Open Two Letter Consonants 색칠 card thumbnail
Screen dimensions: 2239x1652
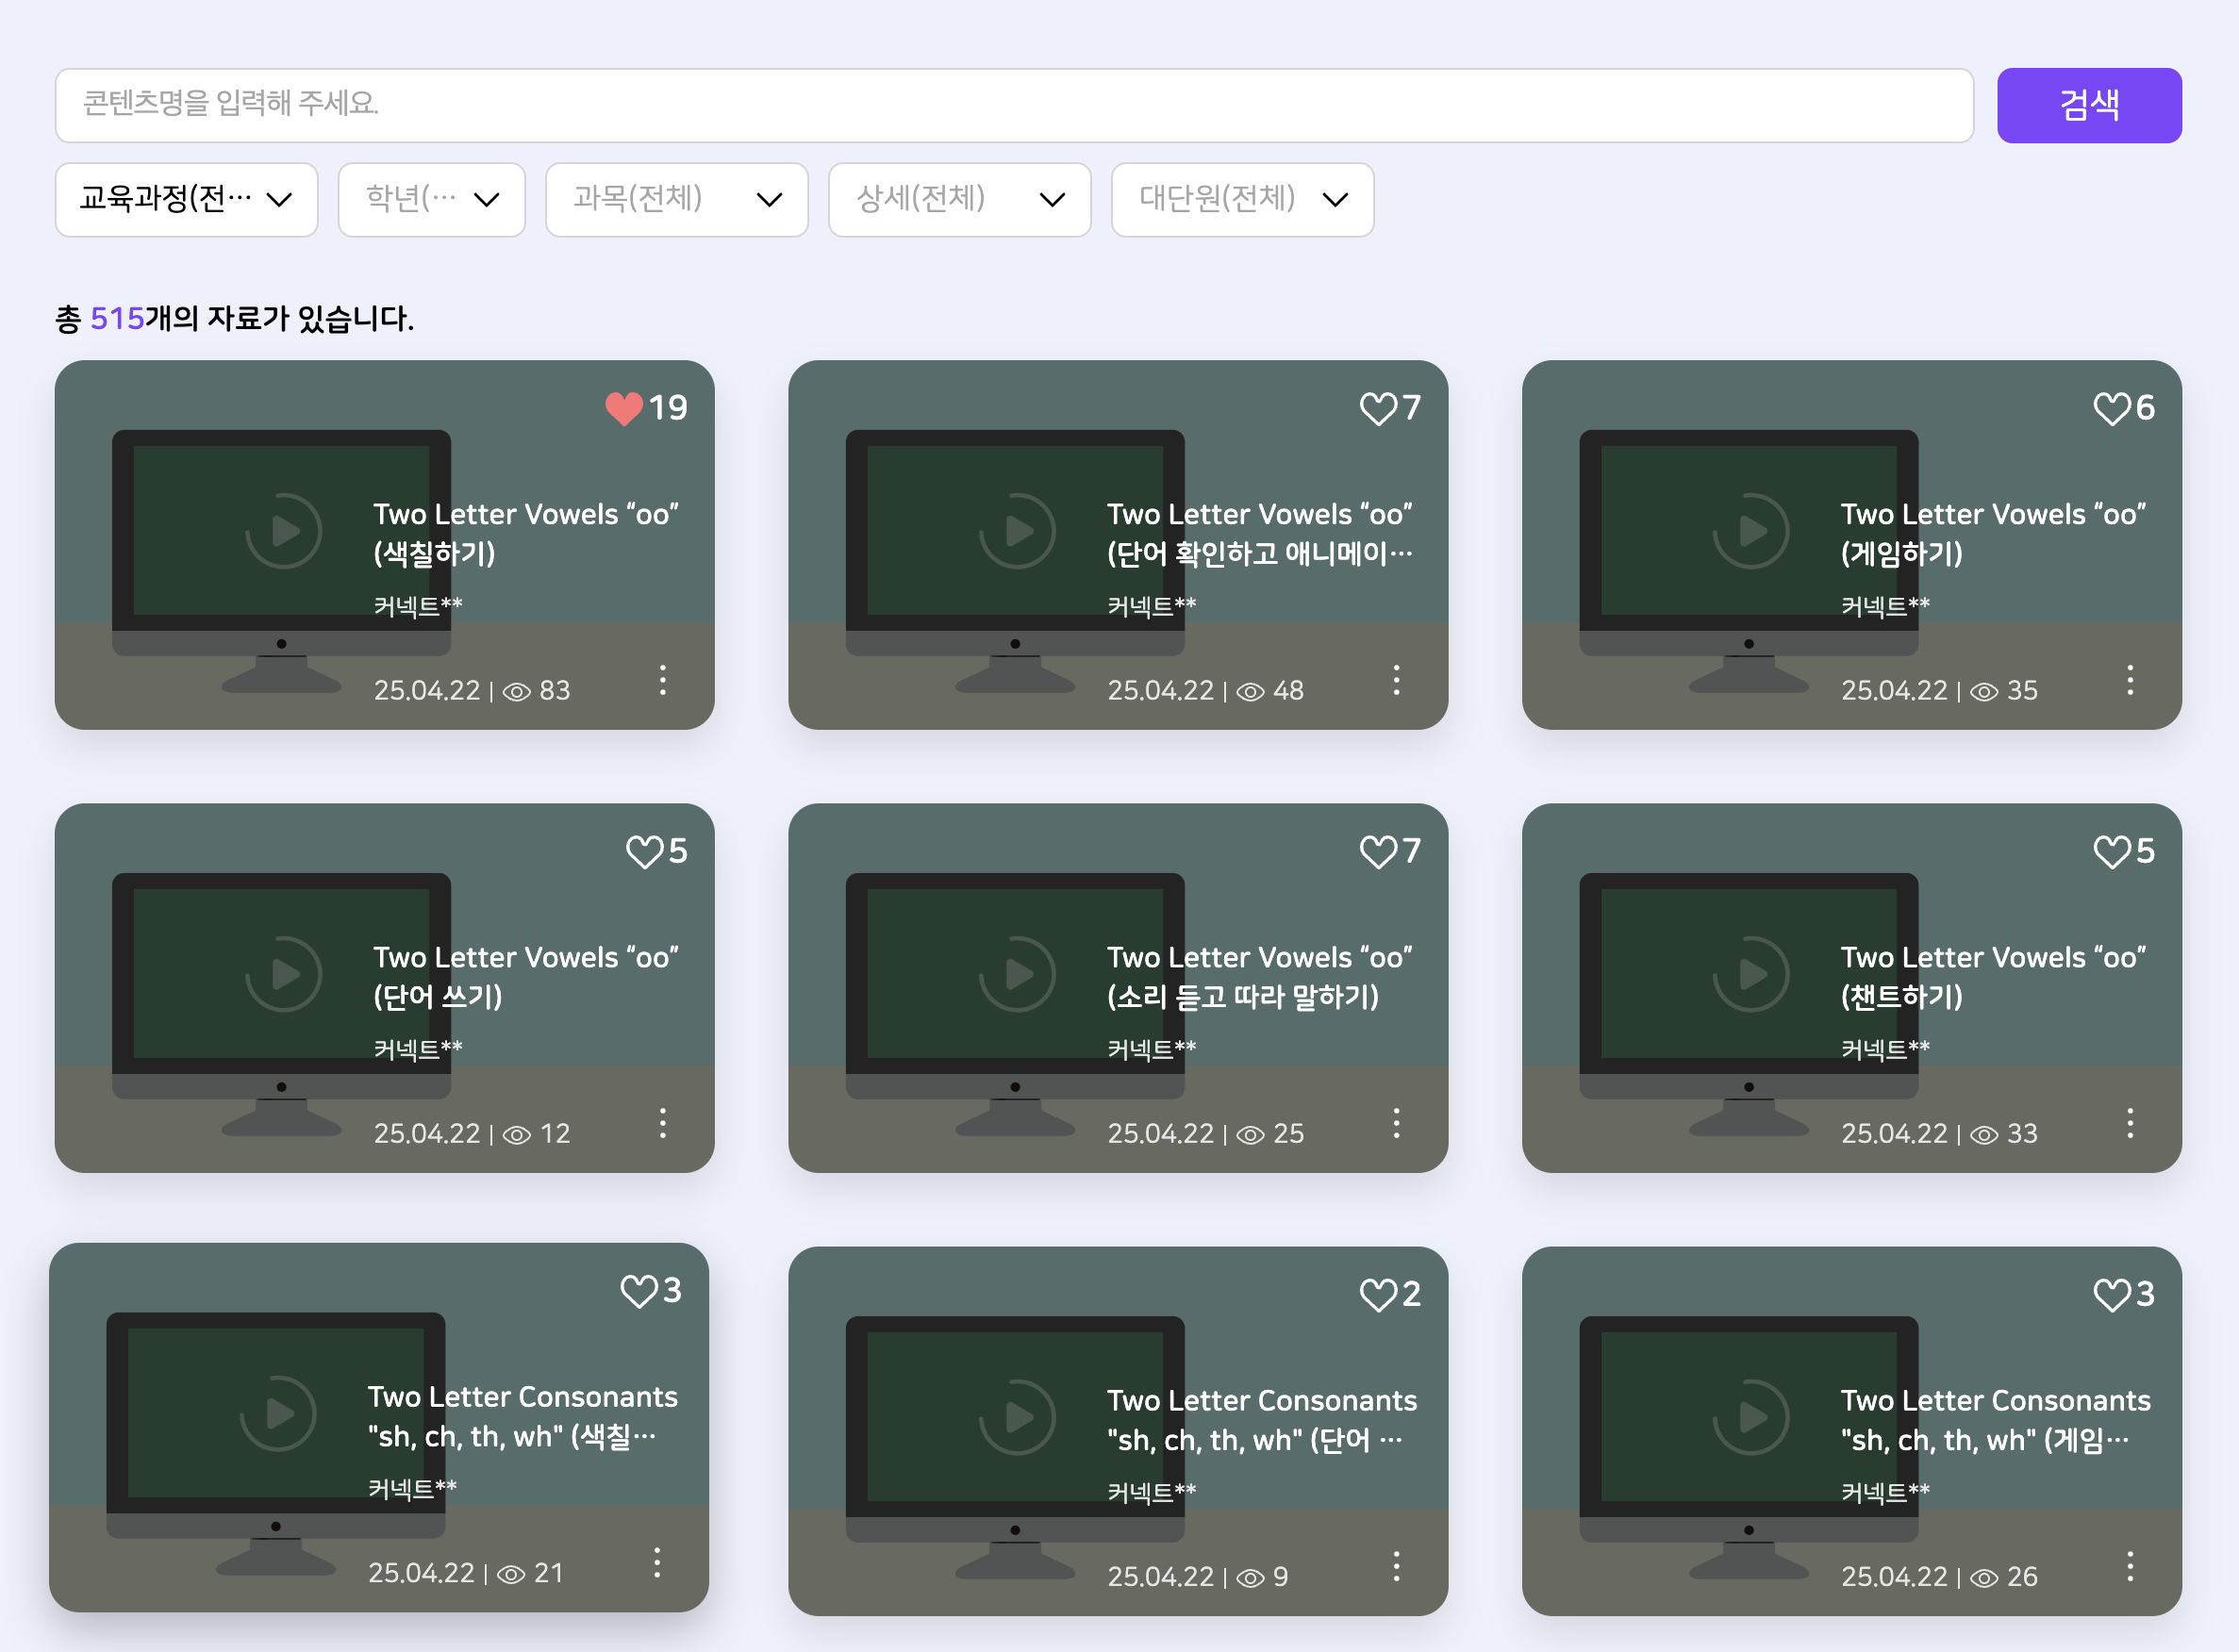(x=276, y=1413)
